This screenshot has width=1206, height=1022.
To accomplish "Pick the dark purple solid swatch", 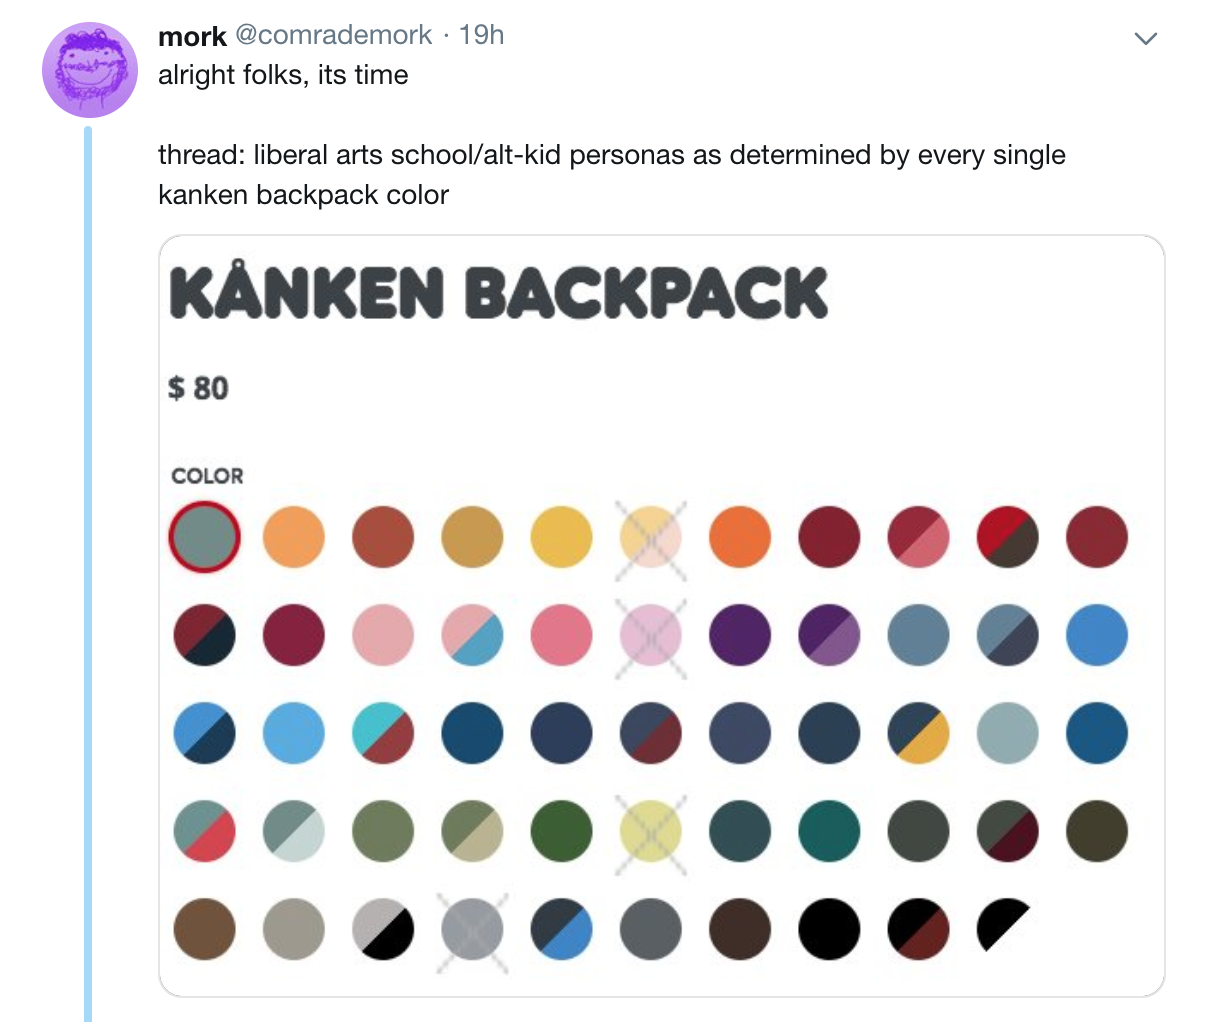I will (x=740, y=635).
